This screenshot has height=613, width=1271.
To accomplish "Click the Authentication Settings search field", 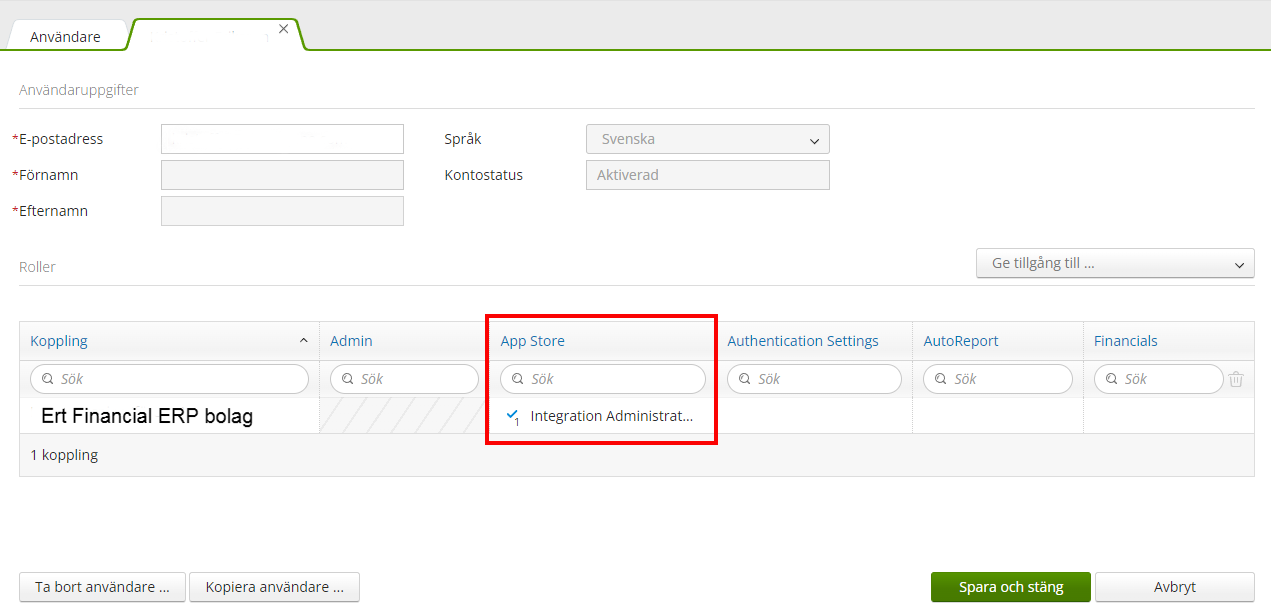I will [814, 379].
